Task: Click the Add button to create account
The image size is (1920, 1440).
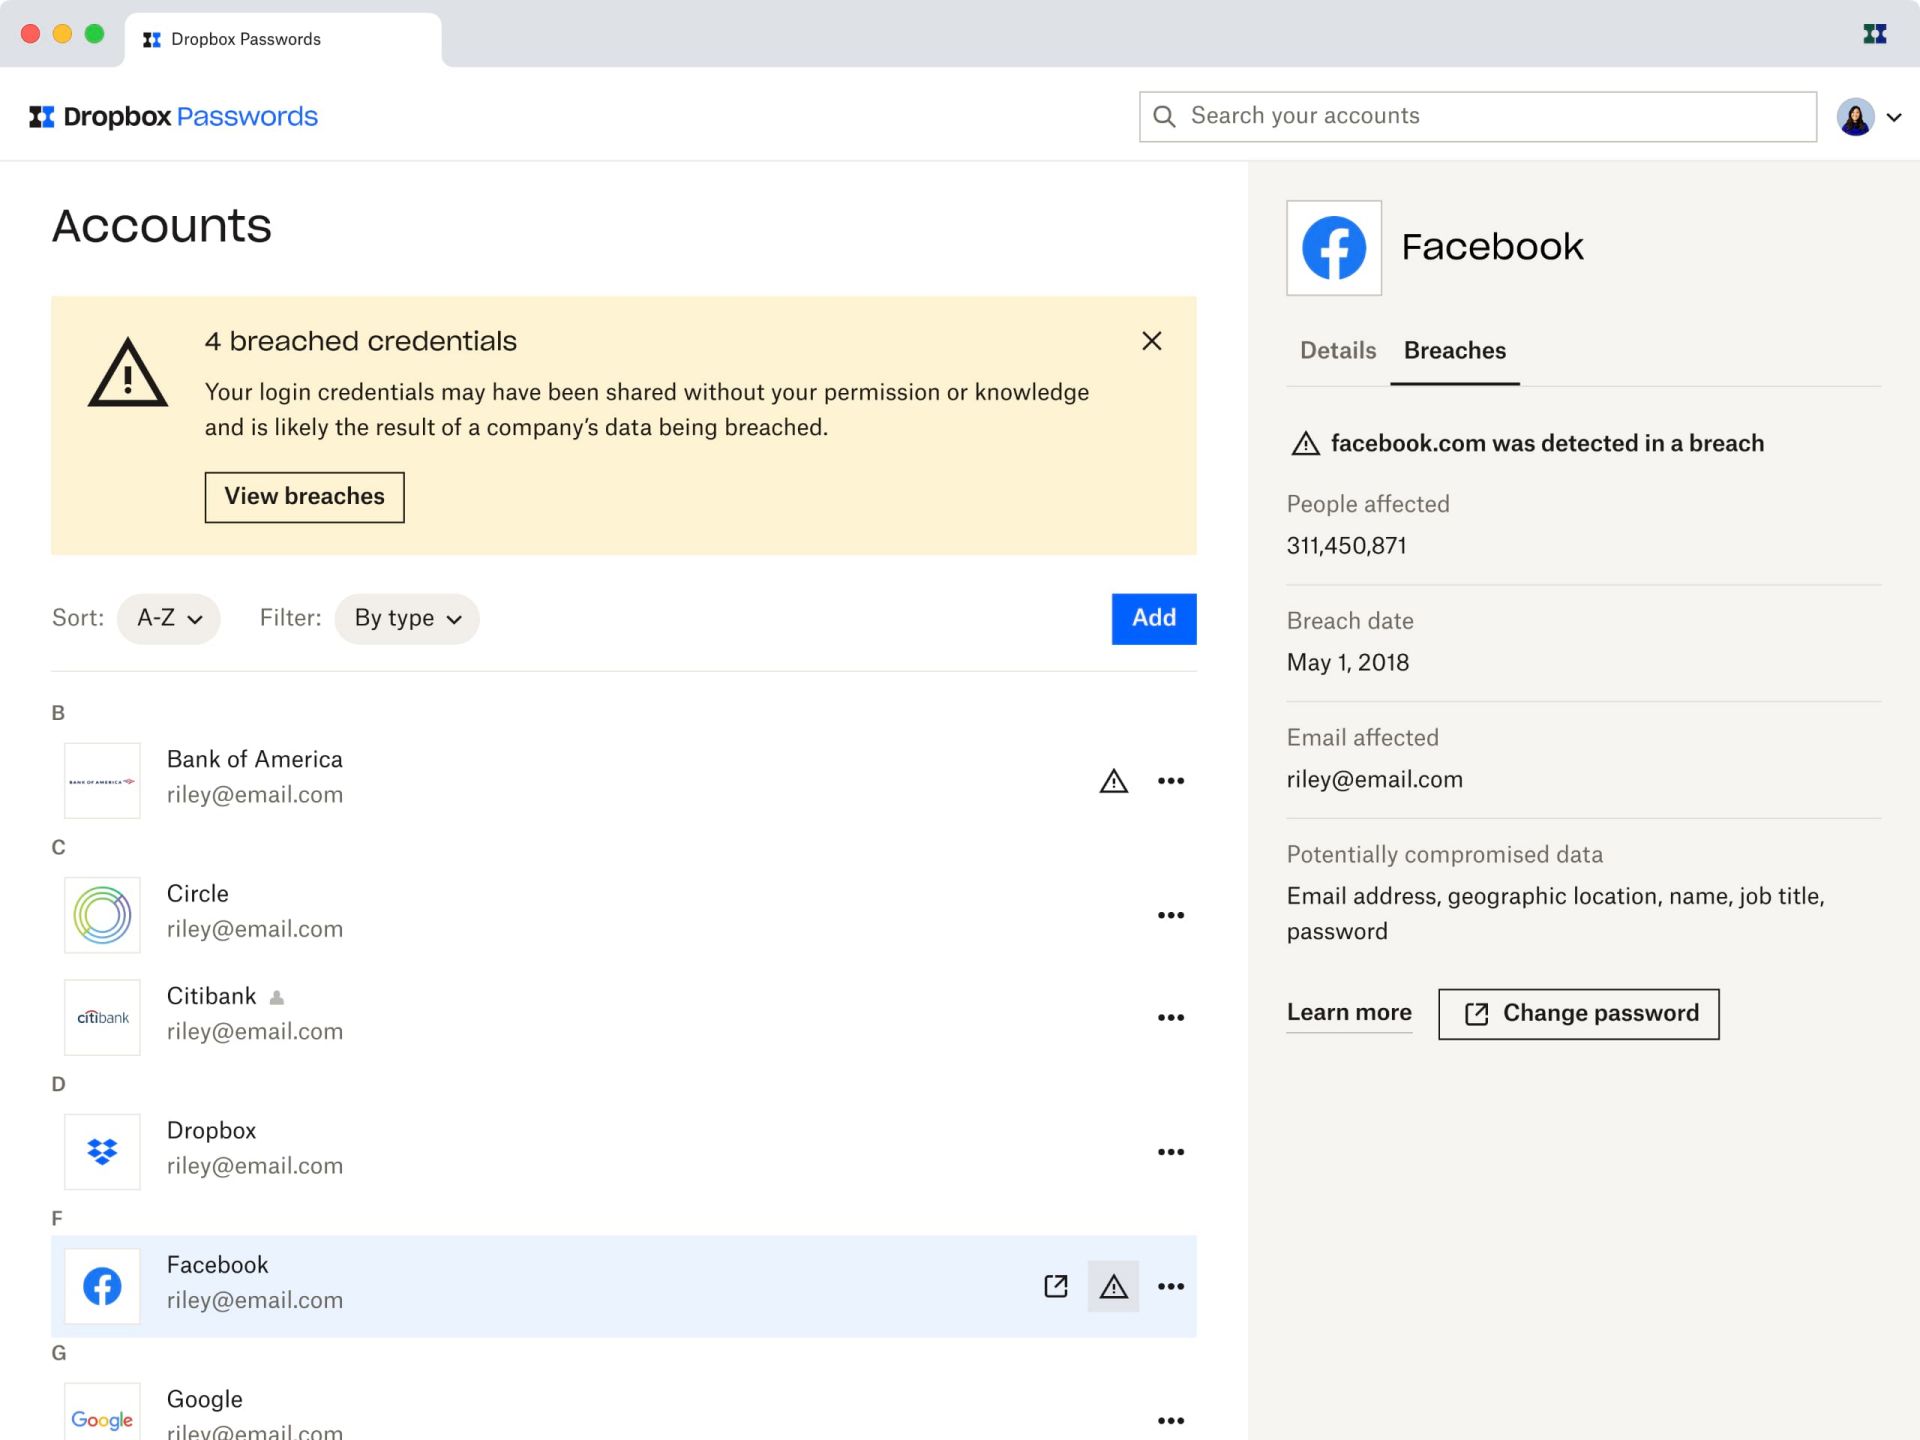Action: coord(1153,618)
